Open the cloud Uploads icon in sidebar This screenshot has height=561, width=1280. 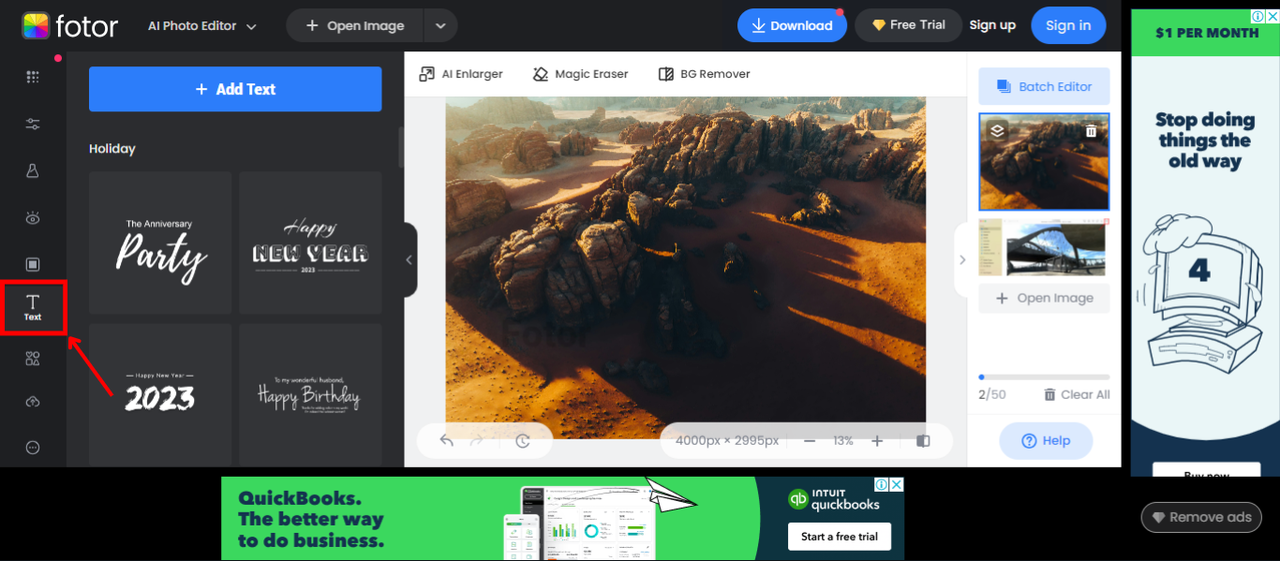tap(33, 402)
